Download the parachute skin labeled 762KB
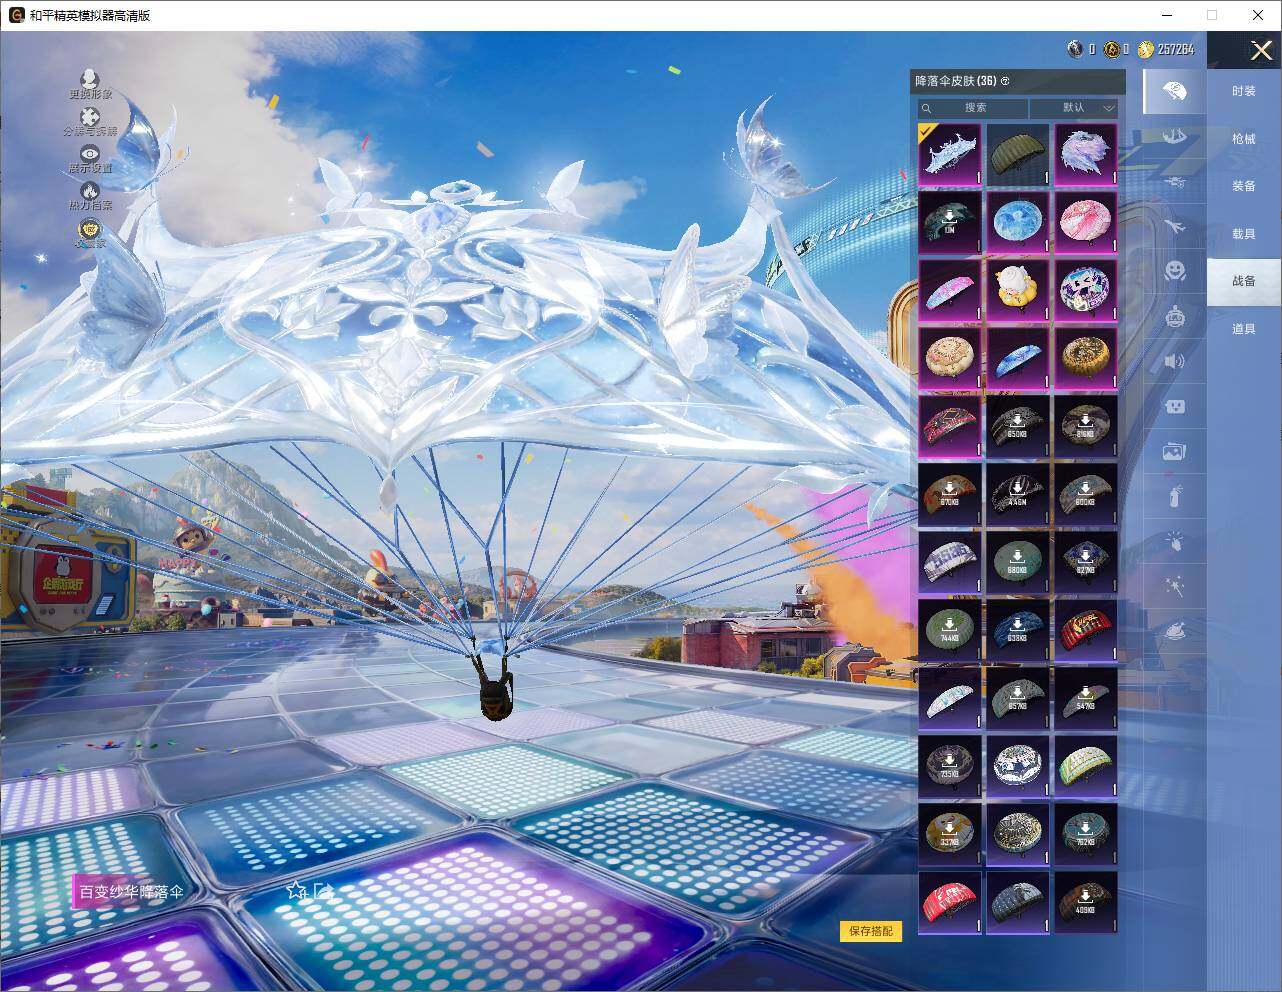The image size is (1282, 992). 1086,835
